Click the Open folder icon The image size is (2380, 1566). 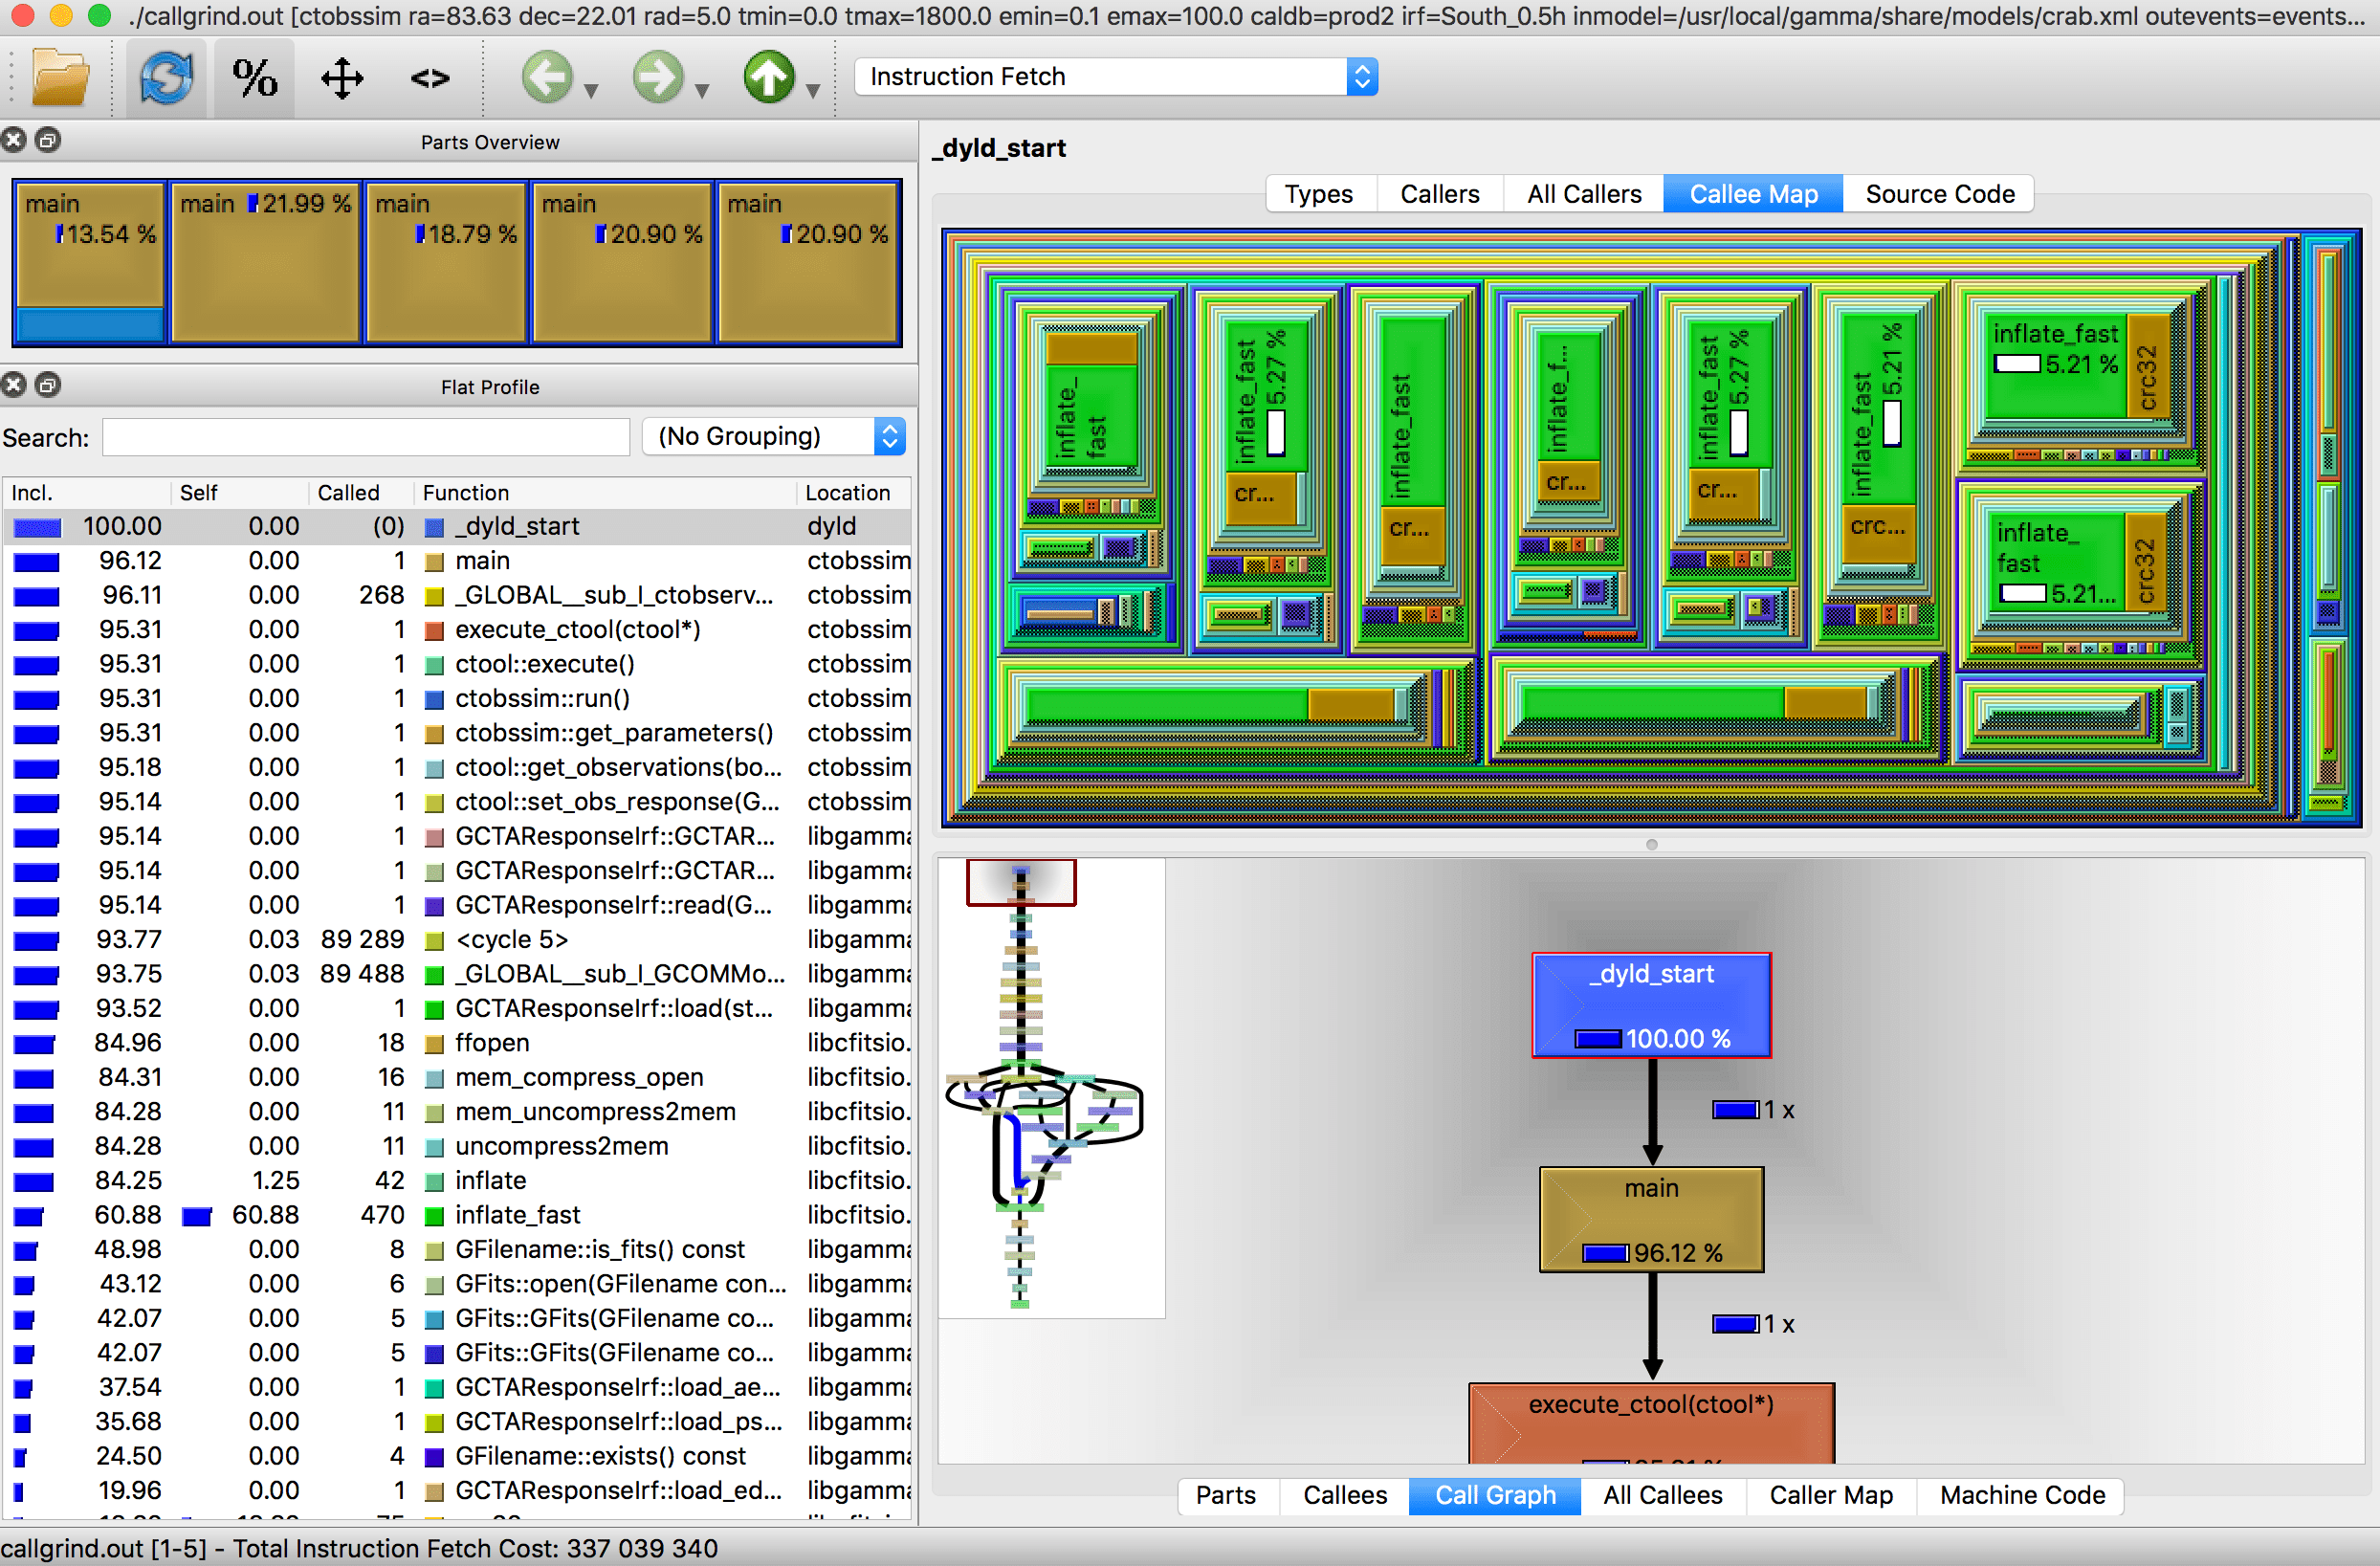[60, 78]
